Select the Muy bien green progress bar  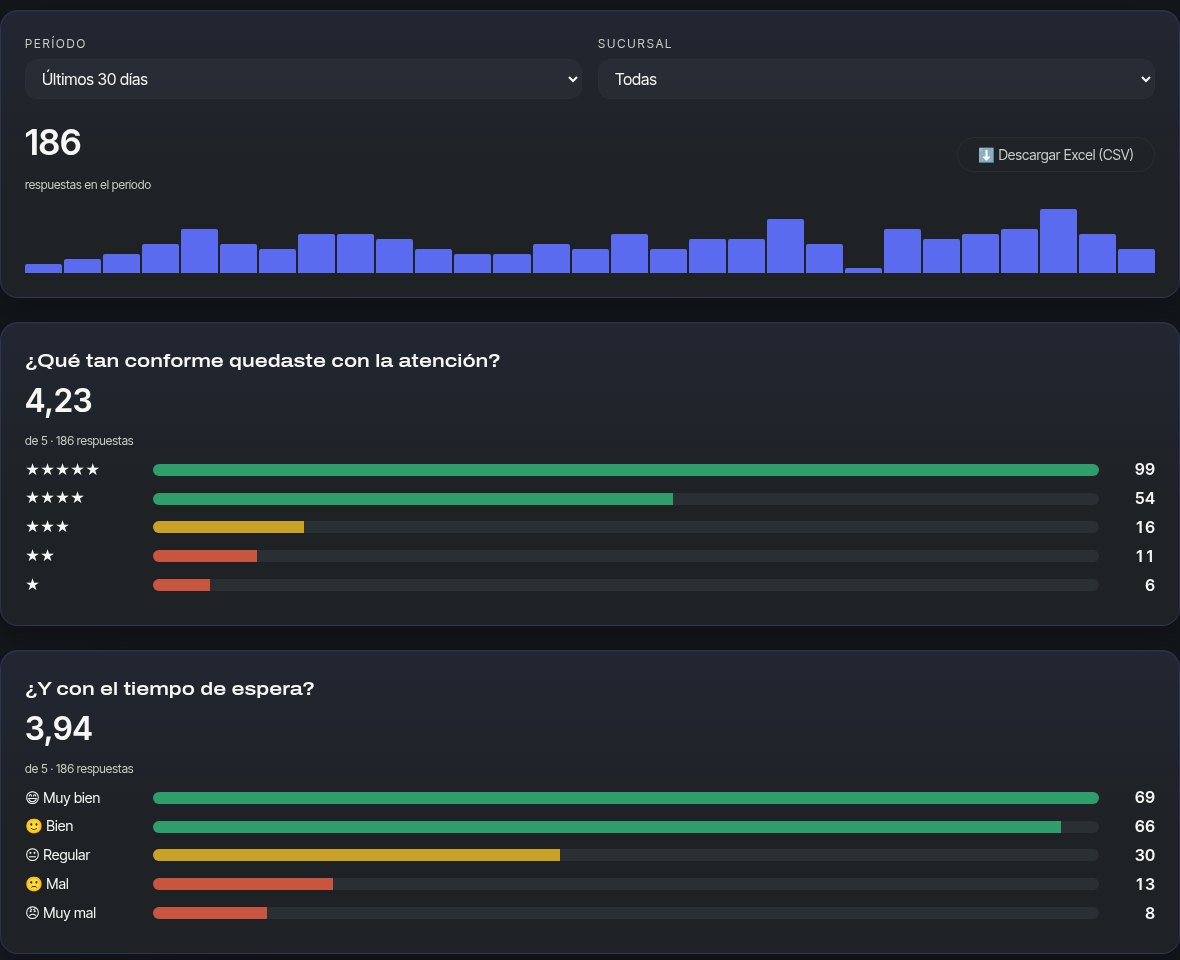(625, 797)
